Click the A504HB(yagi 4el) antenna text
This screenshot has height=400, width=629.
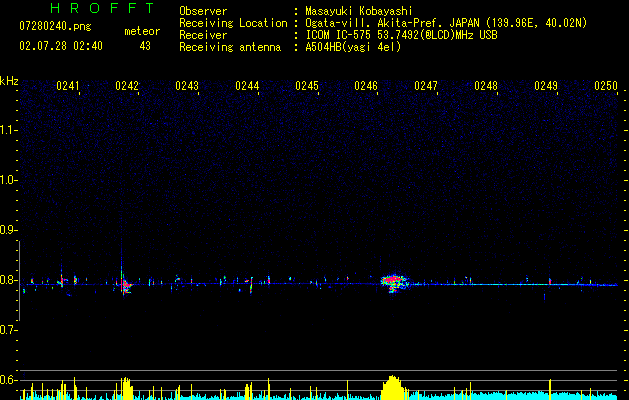353,47
